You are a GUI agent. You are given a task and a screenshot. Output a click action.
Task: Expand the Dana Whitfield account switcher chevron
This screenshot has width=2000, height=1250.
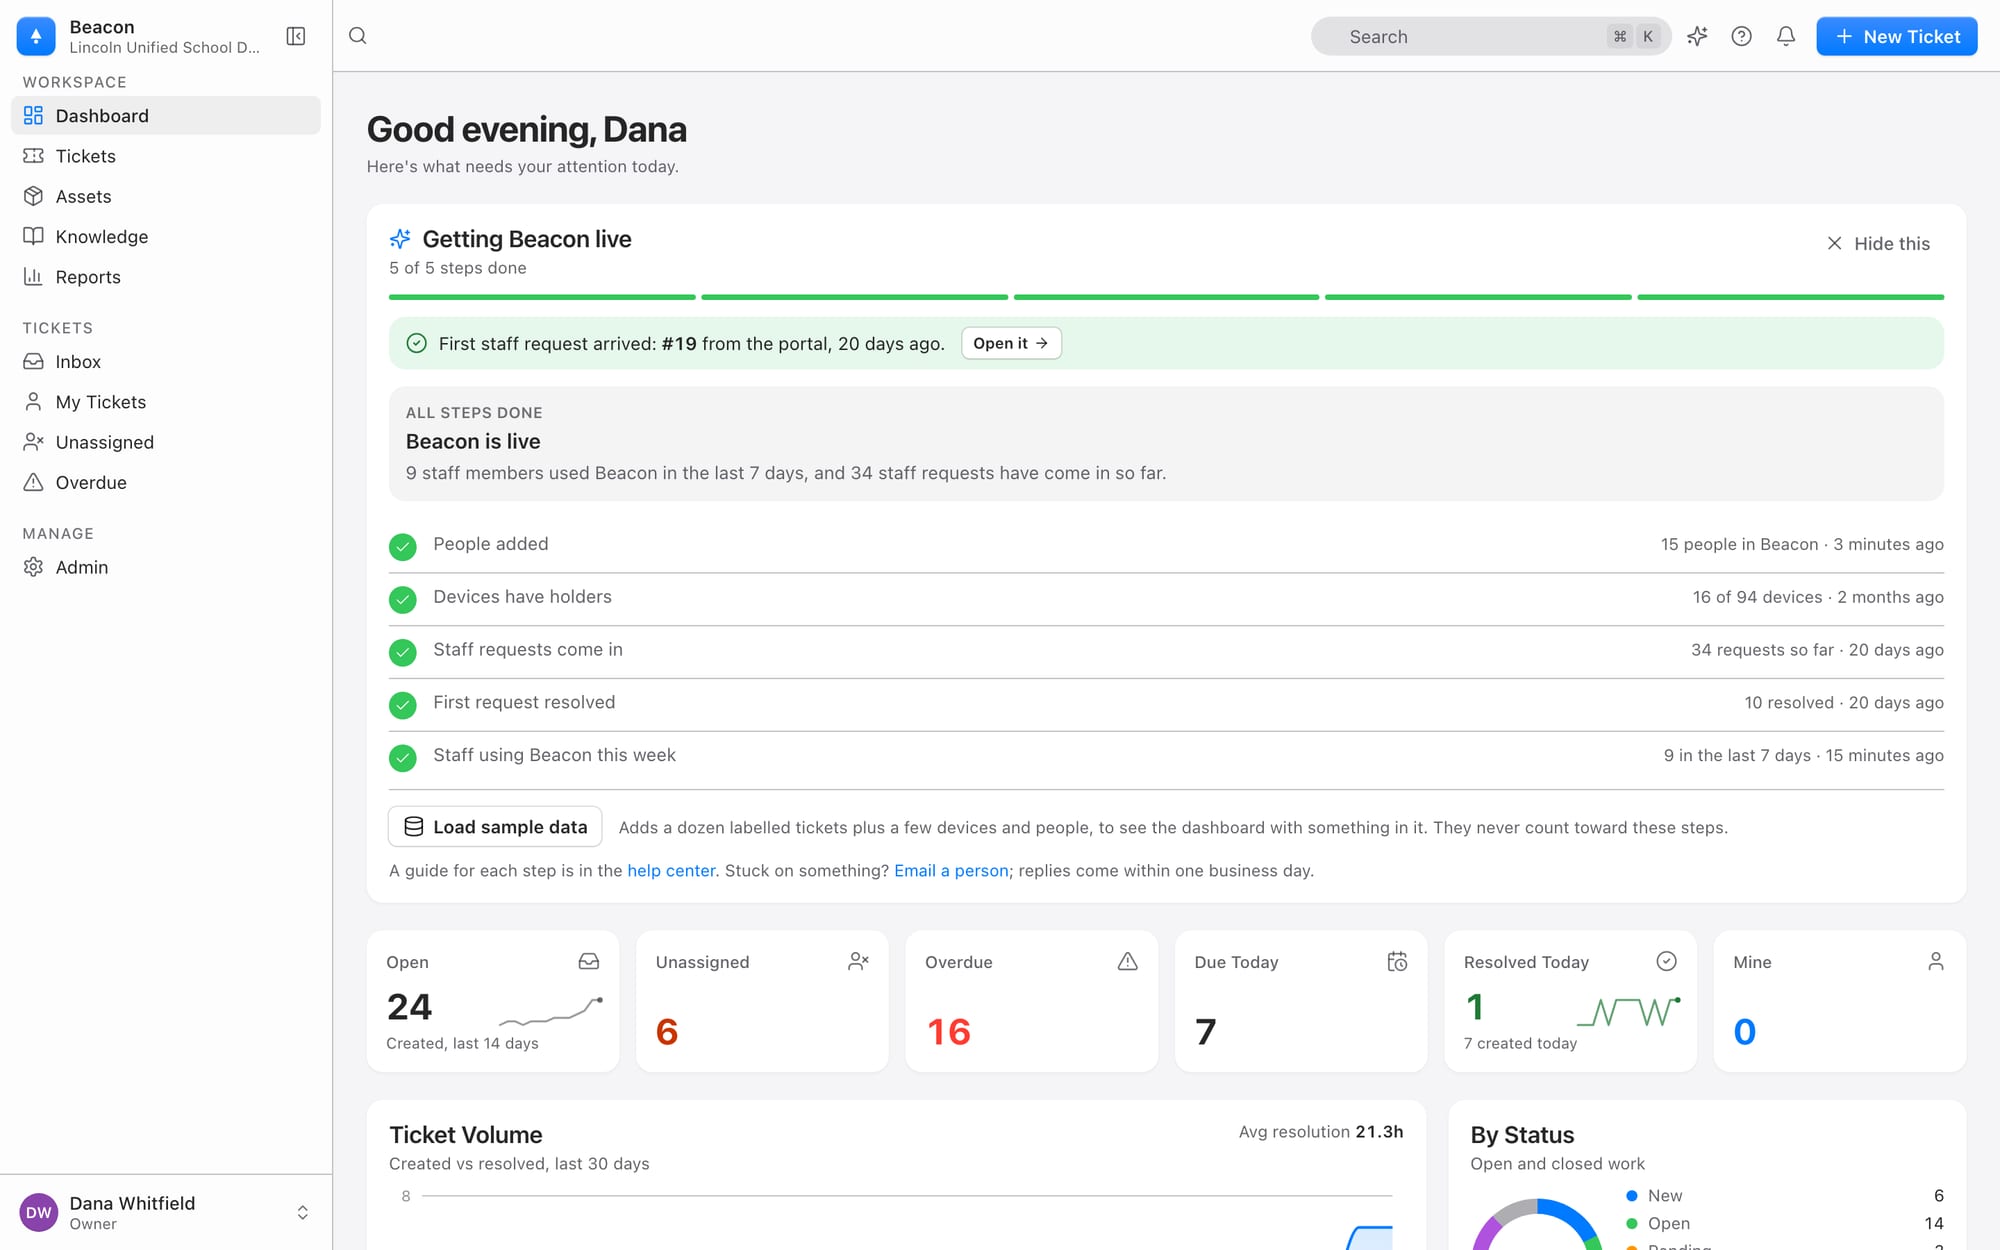[303, 1212]
